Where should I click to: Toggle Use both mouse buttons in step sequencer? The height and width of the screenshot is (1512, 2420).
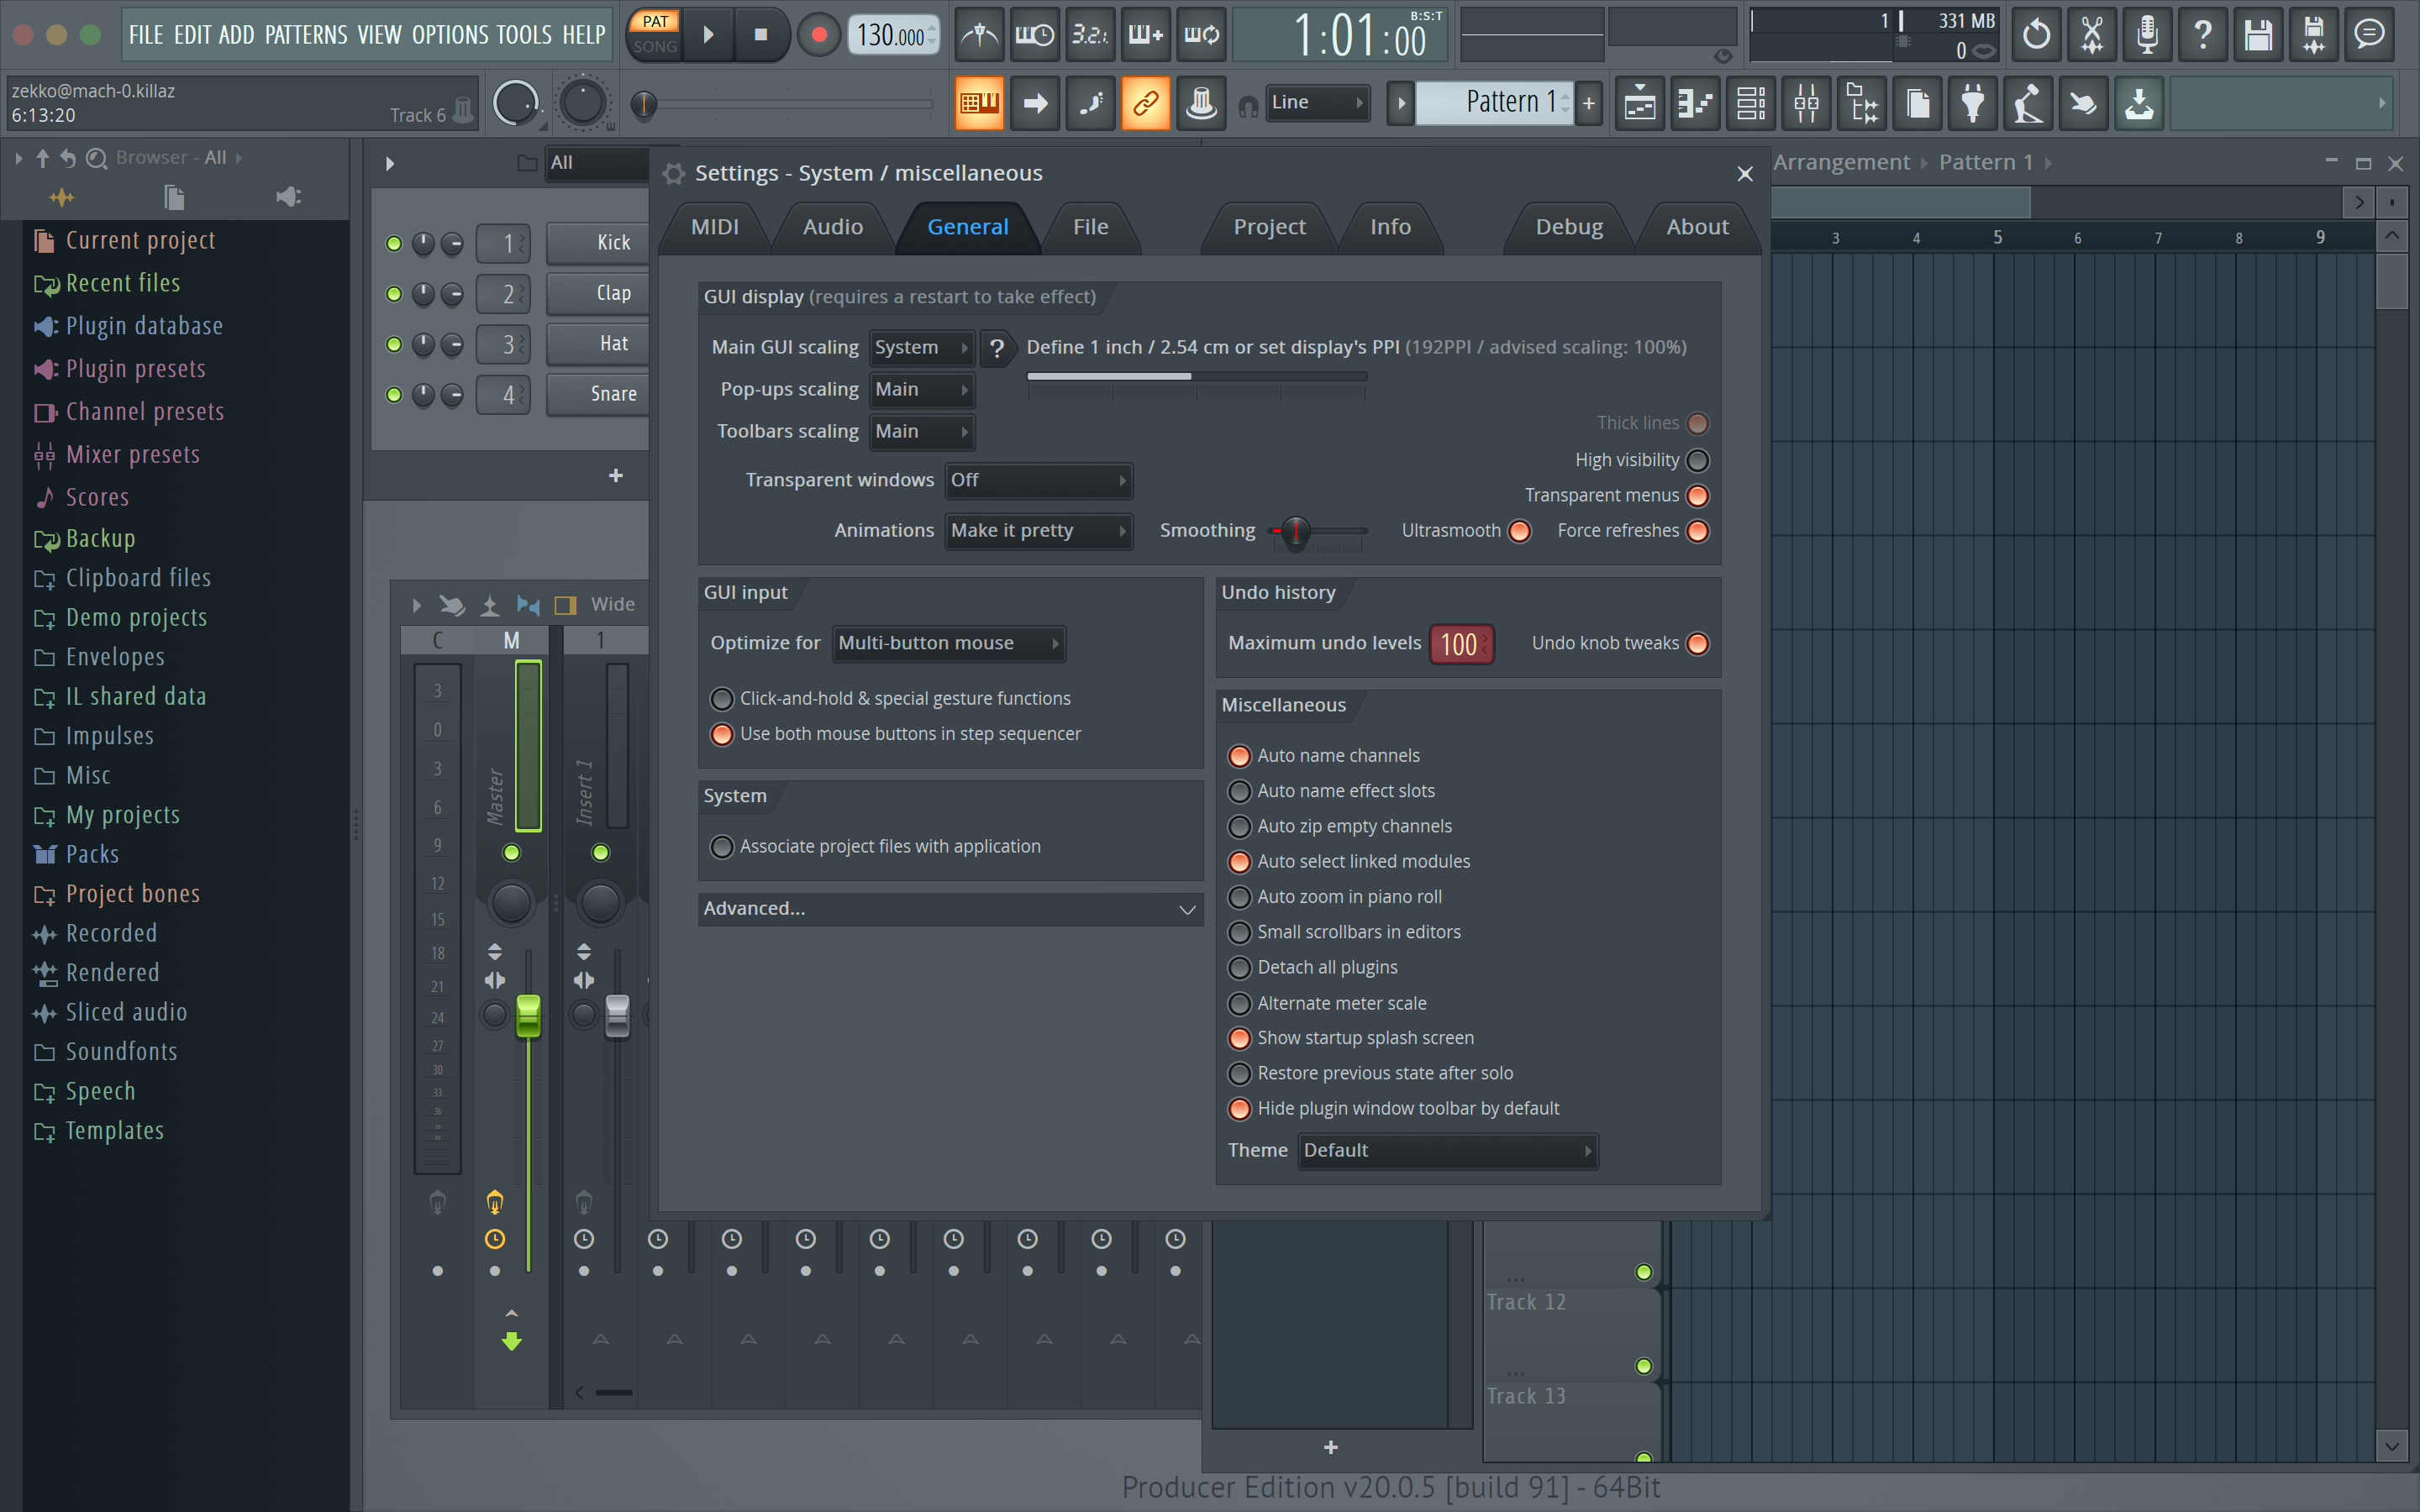[722, 734]
